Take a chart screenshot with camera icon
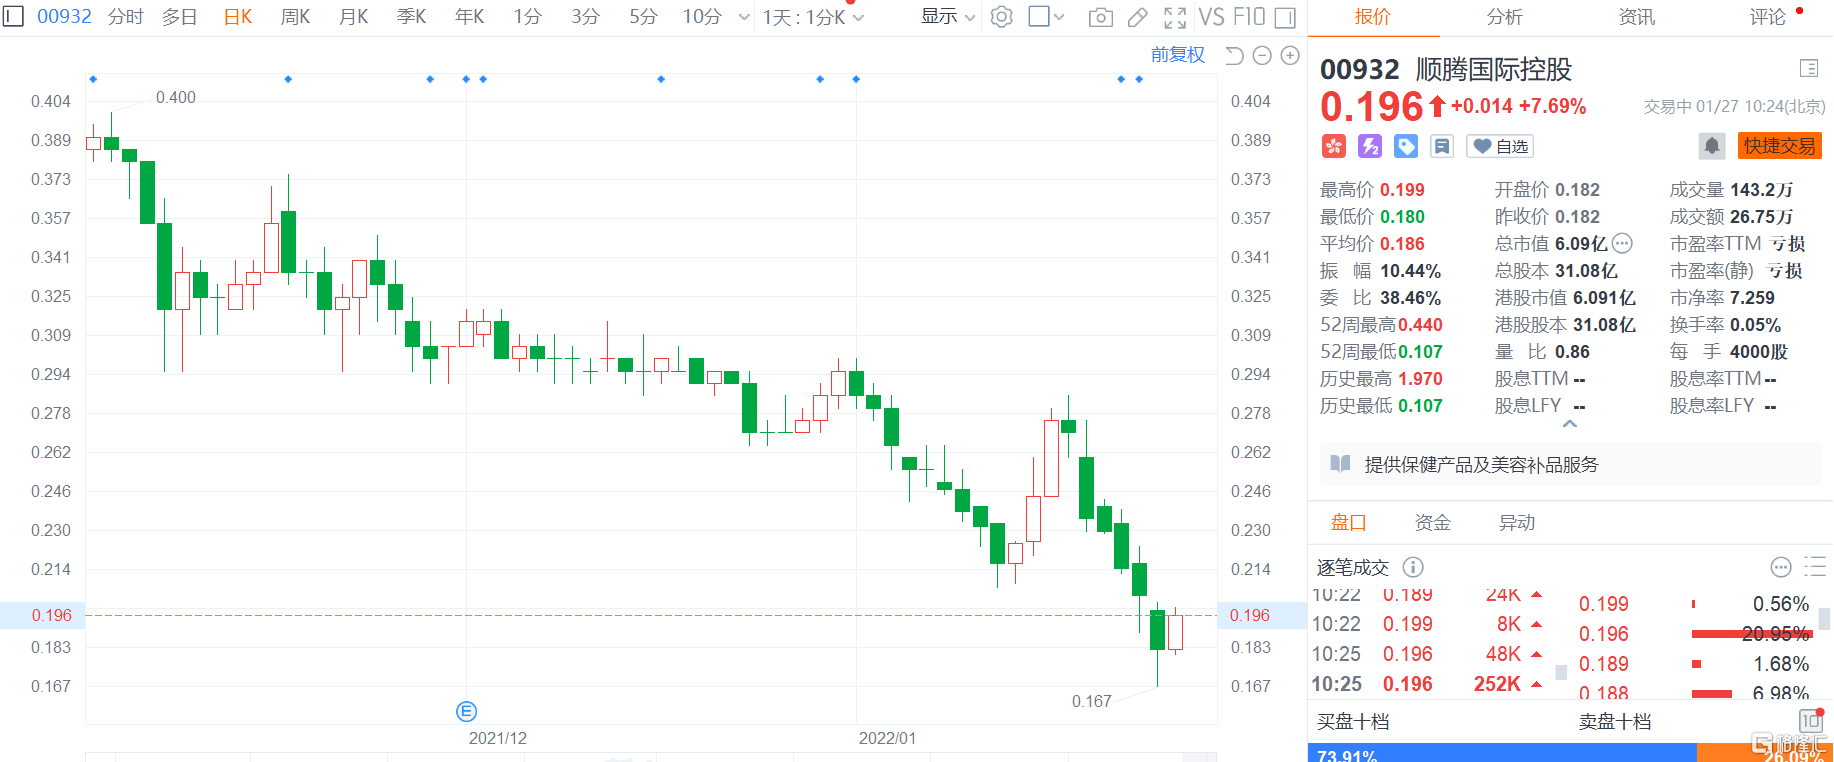 [x=1100, y=17]
